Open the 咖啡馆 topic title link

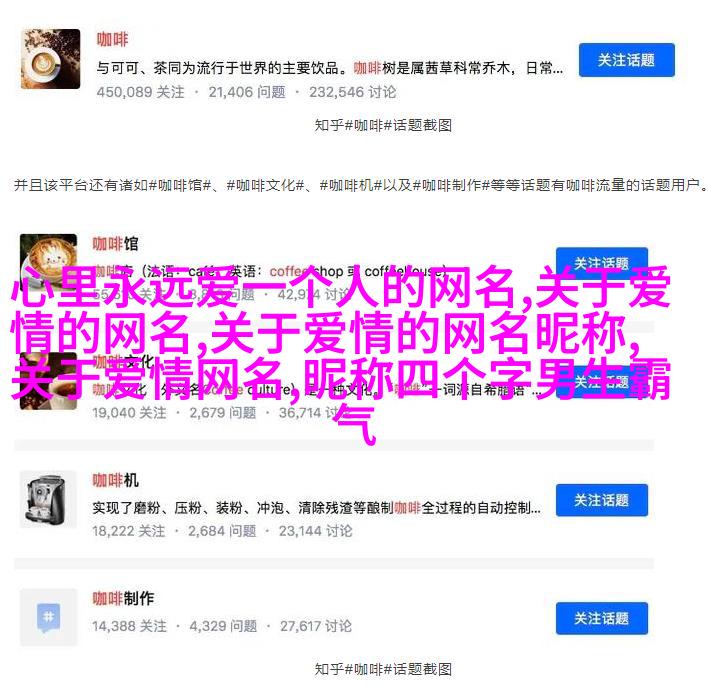[115, 244]
